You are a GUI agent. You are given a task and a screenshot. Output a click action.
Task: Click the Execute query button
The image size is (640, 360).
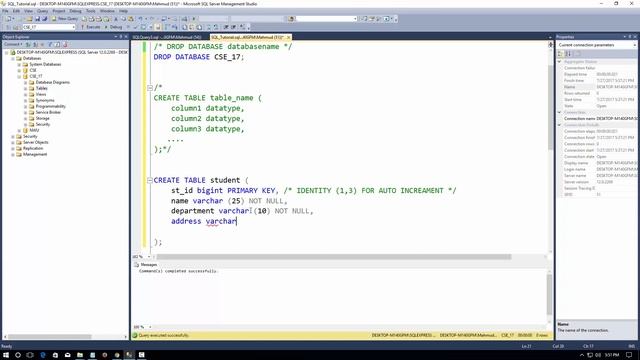[90, 27]
